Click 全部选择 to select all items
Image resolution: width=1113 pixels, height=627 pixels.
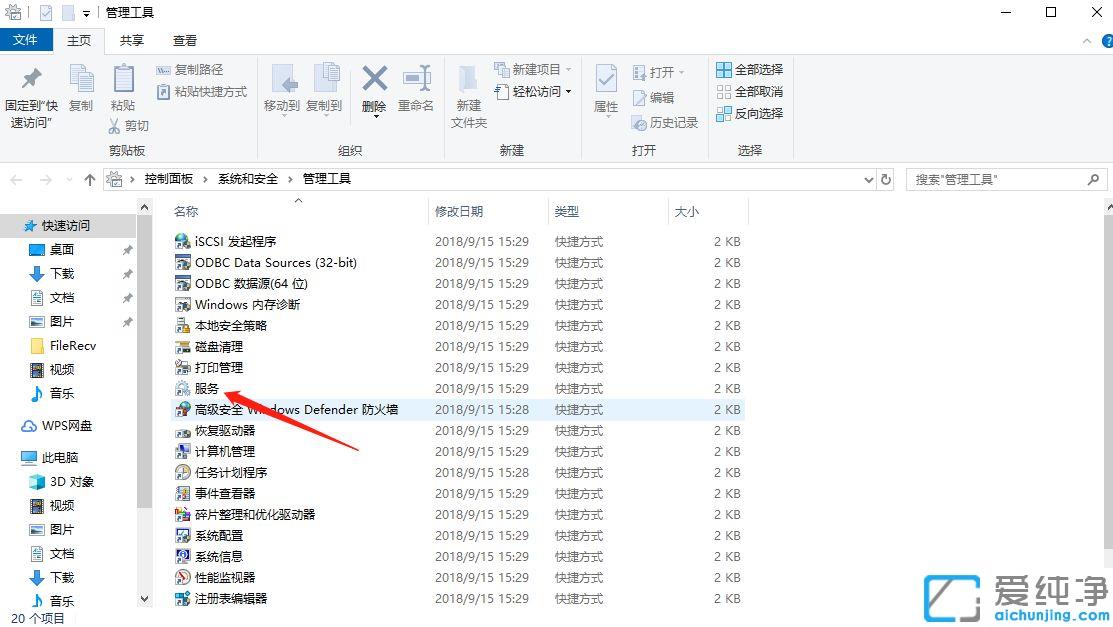(746, 69)
